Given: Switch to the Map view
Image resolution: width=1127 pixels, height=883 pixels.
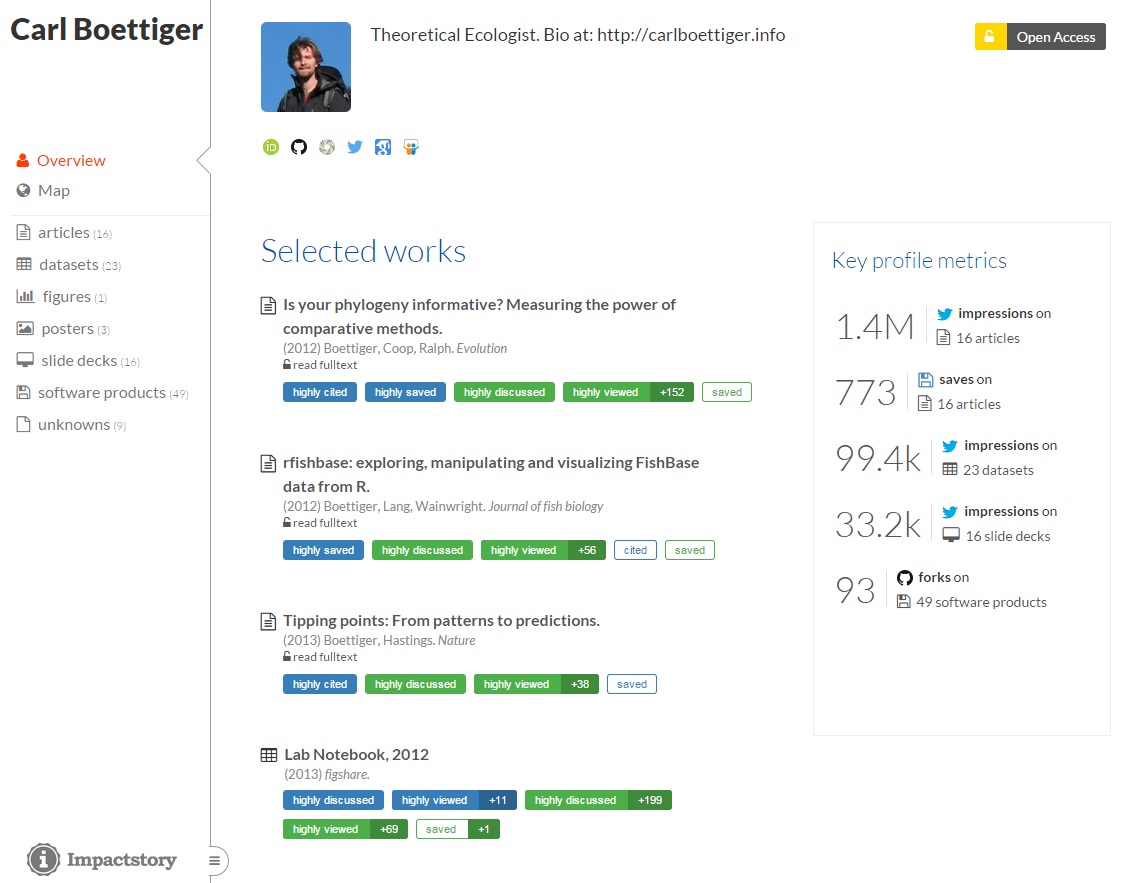Looking at the screenshot, I should point(43,190).
